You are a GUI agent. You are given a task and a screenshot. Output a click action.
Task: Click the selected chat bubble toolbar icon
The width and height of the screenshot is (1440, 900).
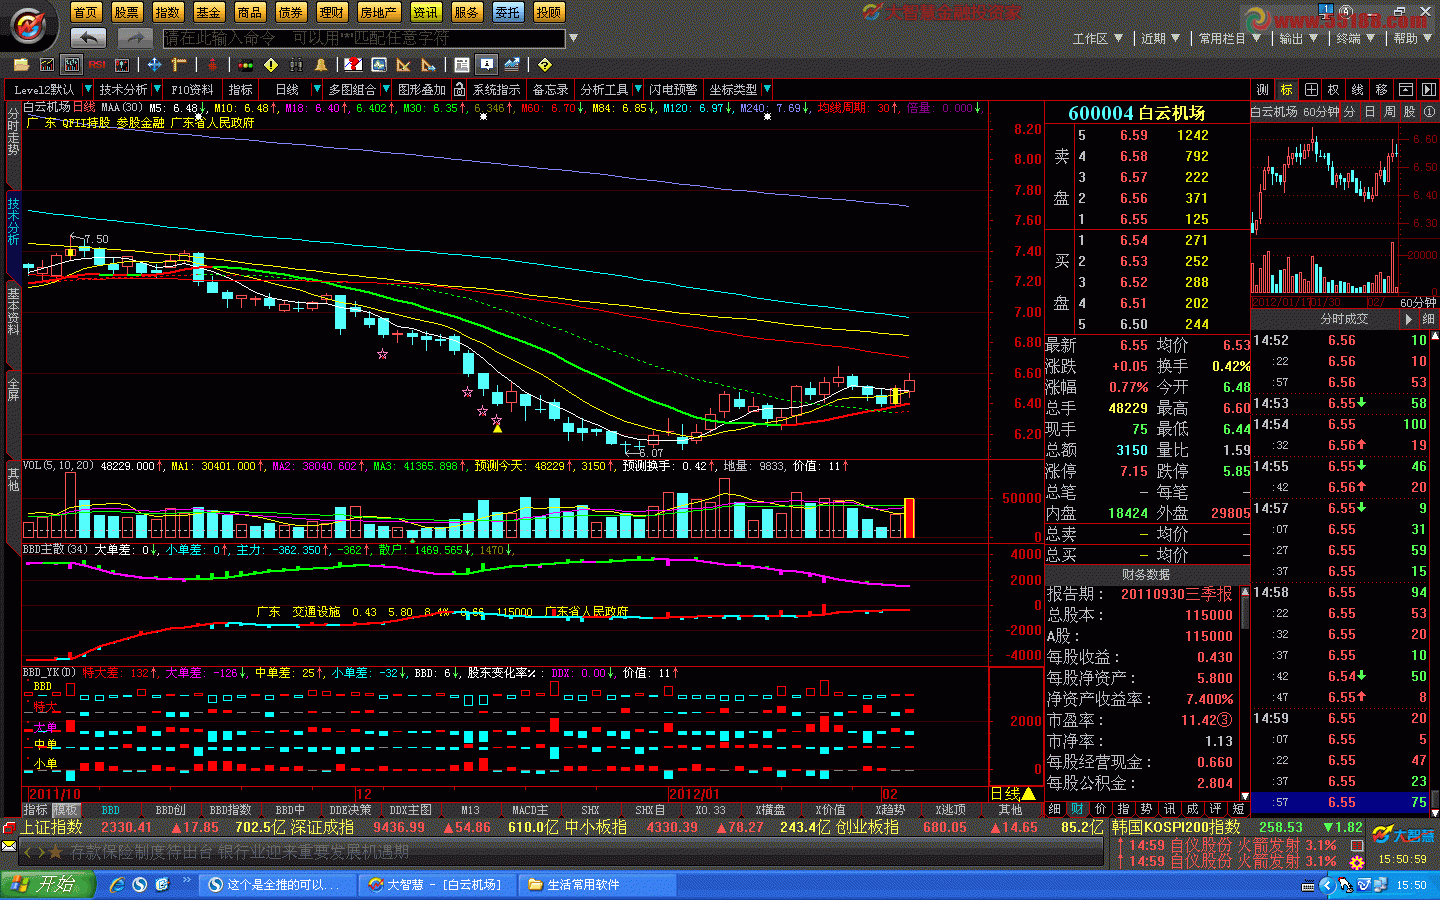click(x=487, y=65)
